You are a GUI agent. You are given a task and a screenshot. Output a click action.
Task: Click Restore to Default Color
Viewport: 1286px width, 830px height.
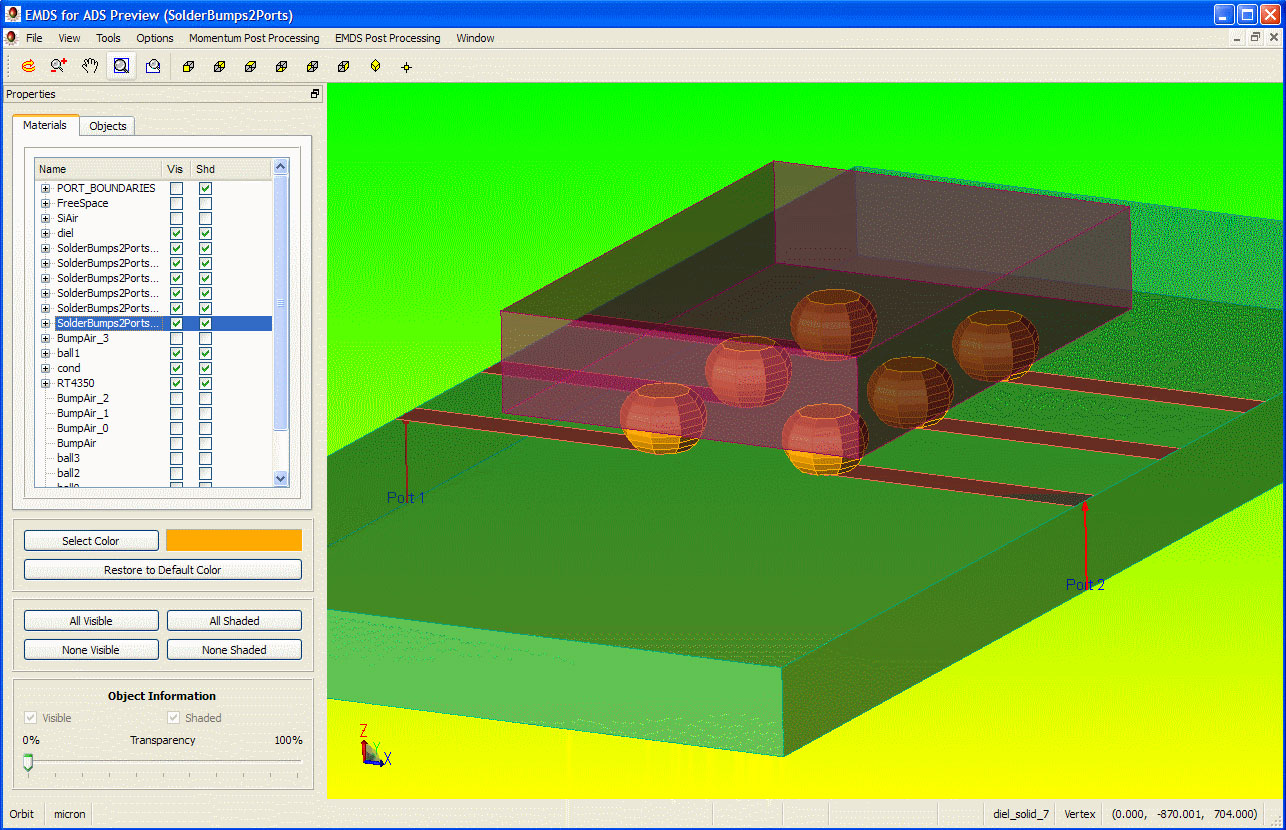click(x=162, y=569)
